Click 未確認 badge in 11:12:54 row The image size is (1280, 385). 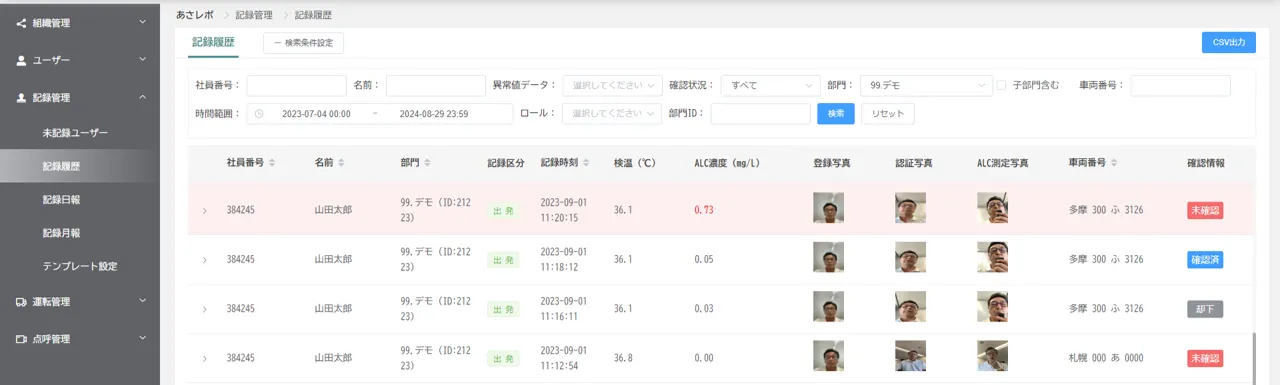pyautogui.click(x=1205, y=358)
